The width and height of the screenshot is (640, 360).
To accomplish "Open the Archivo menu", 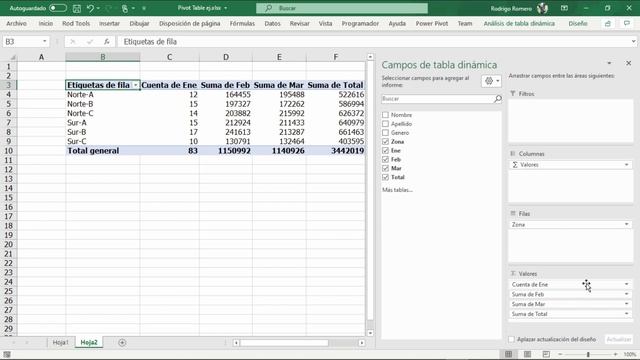I will tap(16, 24).
